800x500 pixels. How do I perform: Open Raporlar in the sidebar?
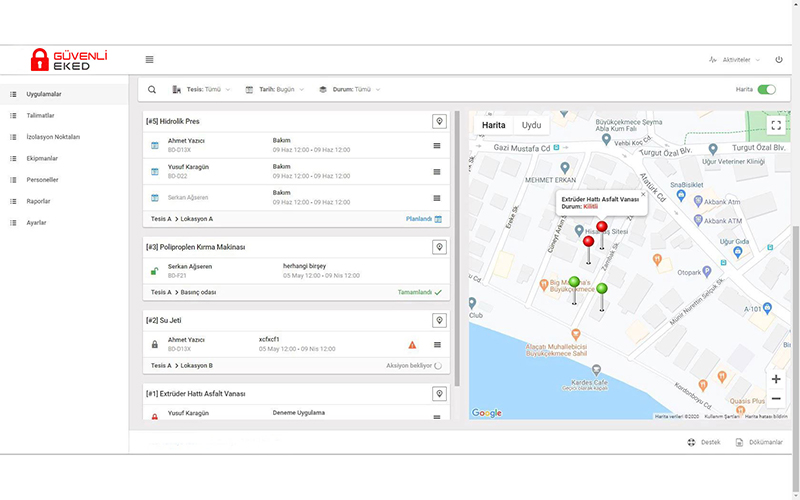(x=38, y=201)
